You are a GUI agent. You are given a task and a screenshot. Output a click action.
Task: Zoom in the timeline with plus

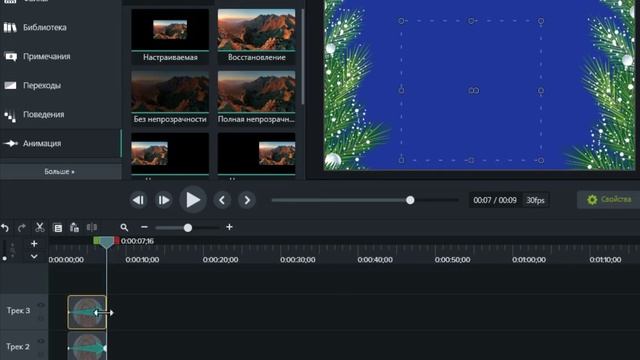[x=229, y=227]
